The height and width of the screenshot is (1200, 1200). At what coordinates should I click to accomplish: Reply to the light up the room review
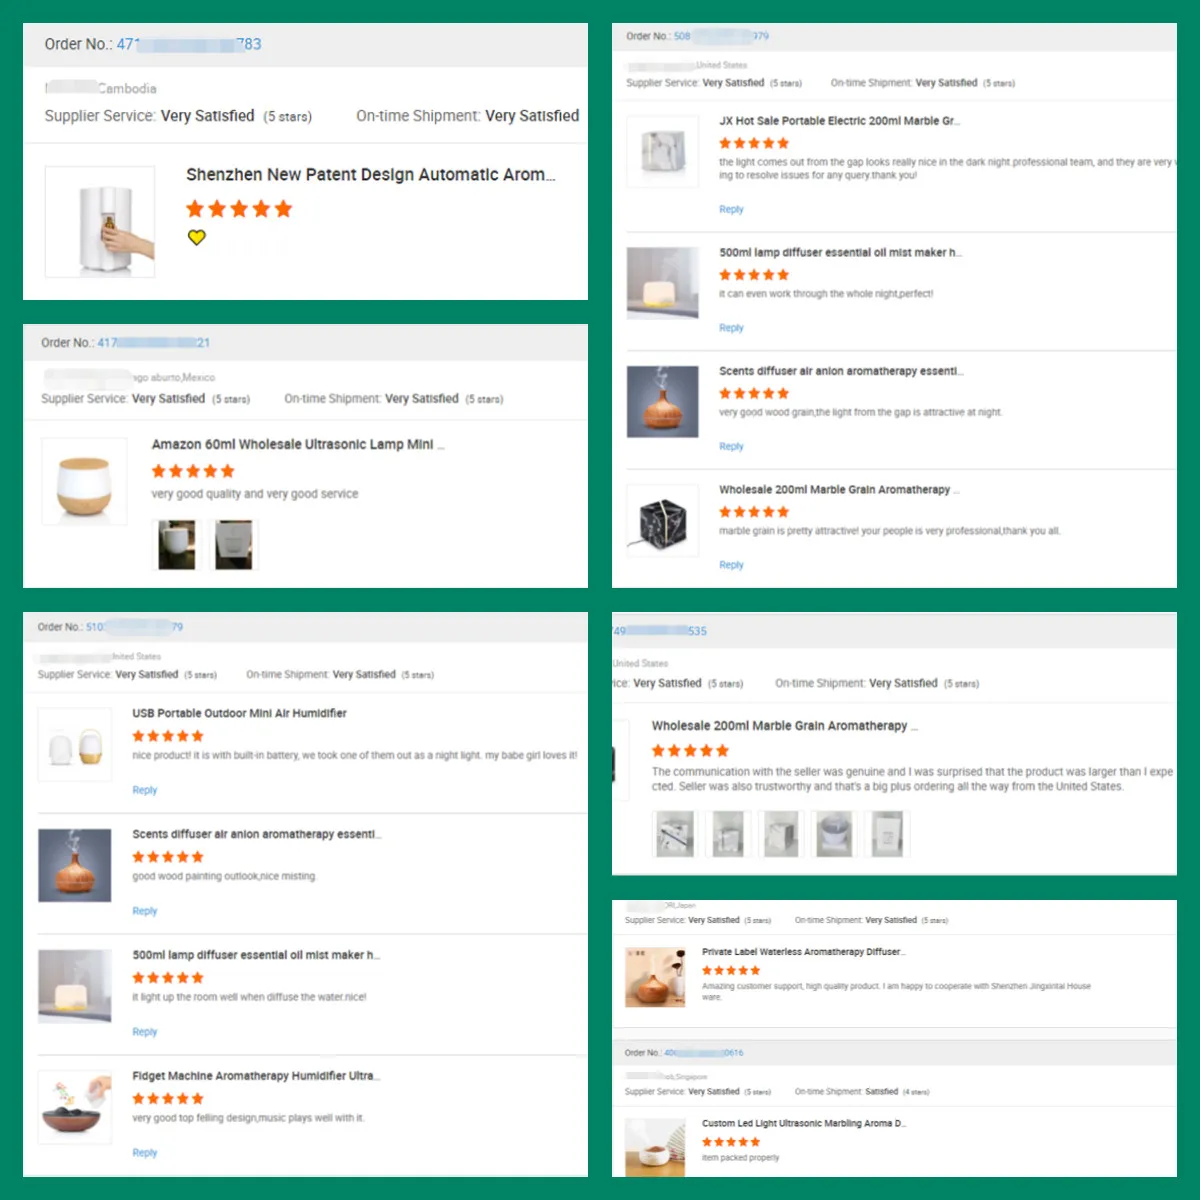point(145,1032)
